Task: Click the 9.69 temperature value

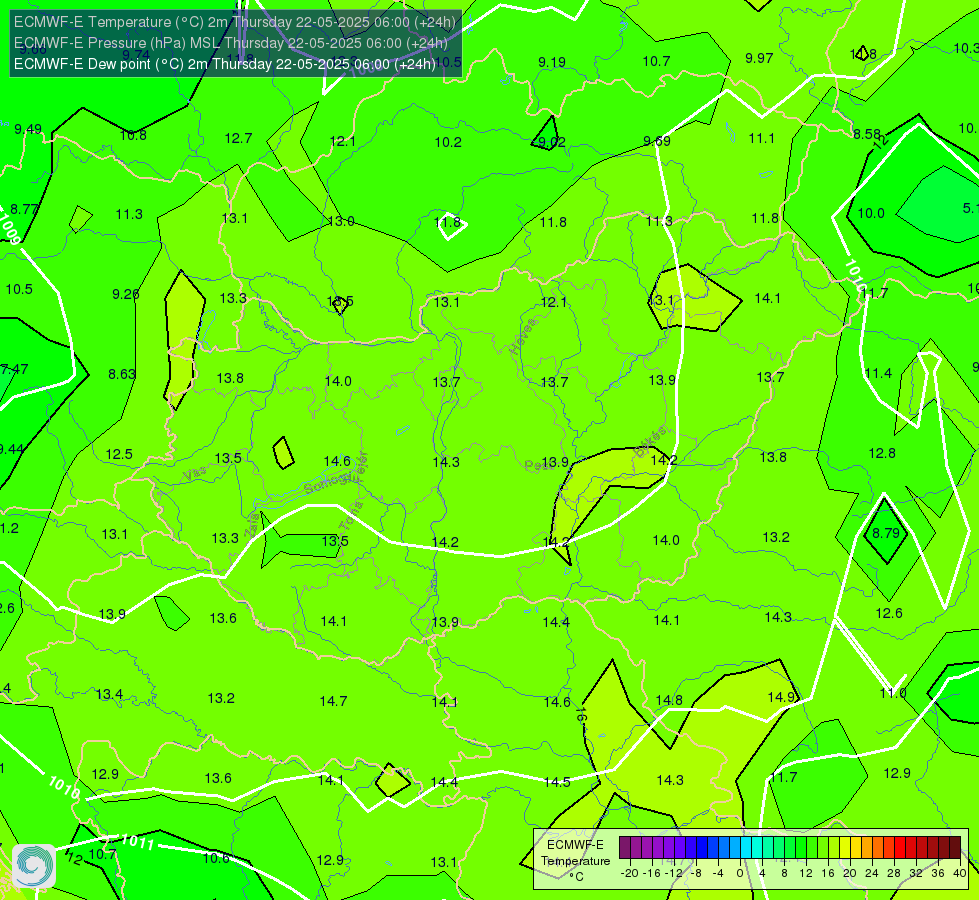Action: pyautogui.click(x=657, y=141)
